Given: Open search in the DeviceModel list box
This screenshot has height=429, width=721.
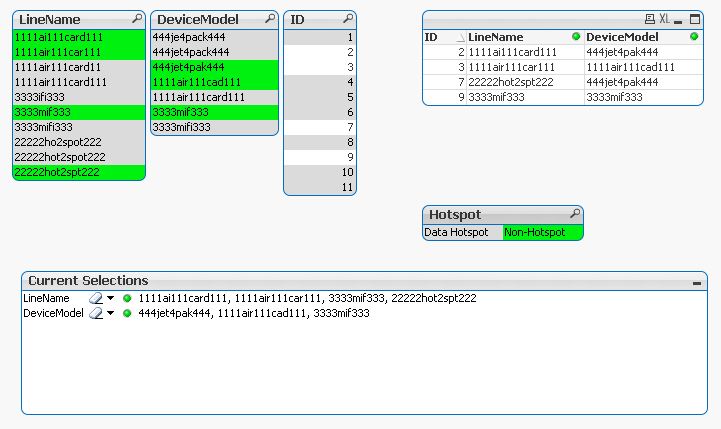Looking at the screenshot, I should 270,19.
